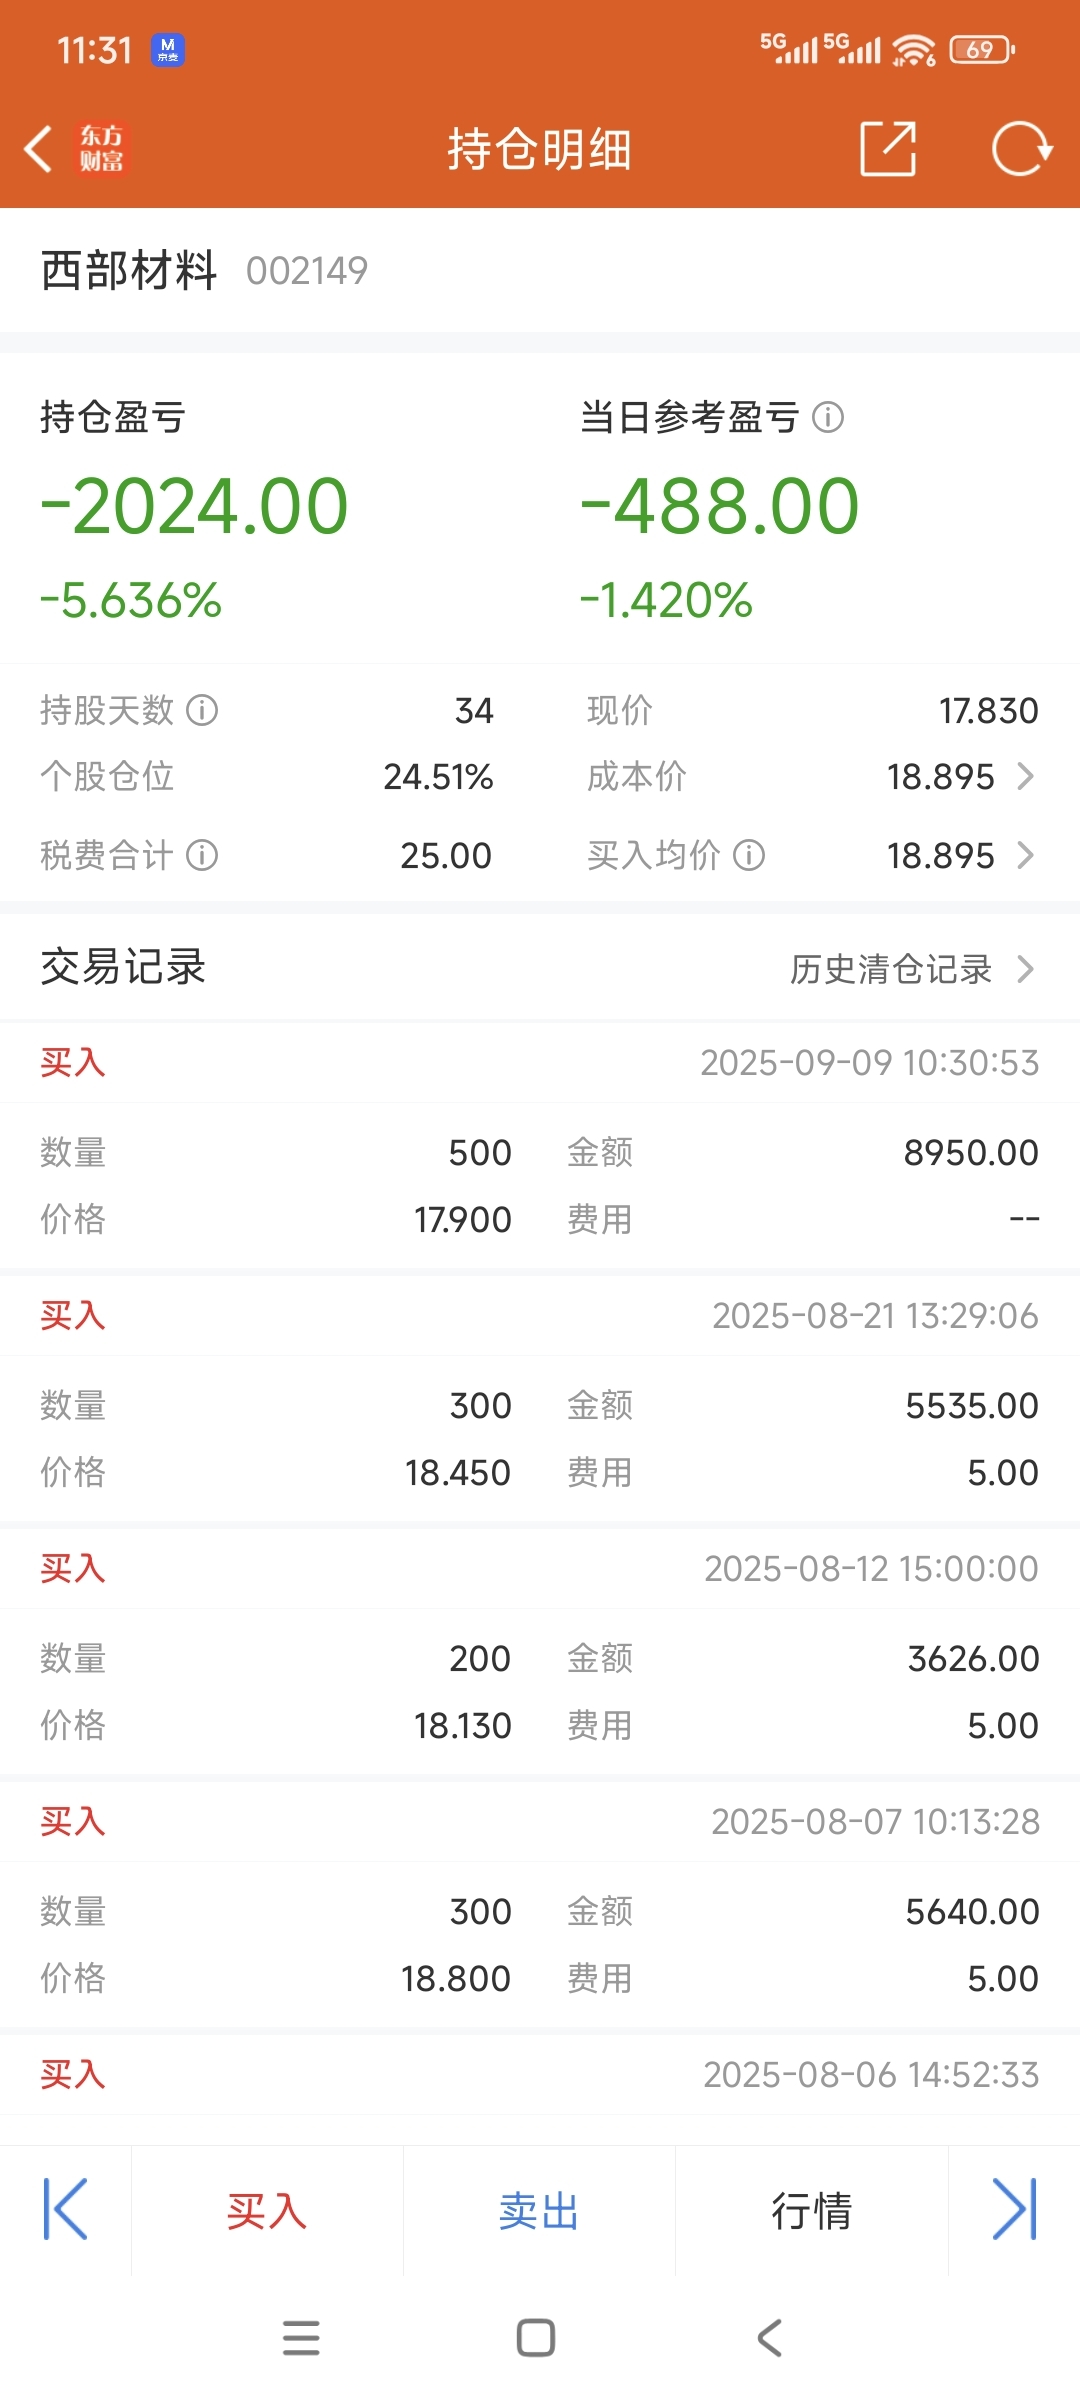
Task: Open 历史清仓记录 link
Action: click(x=891, y=968)
